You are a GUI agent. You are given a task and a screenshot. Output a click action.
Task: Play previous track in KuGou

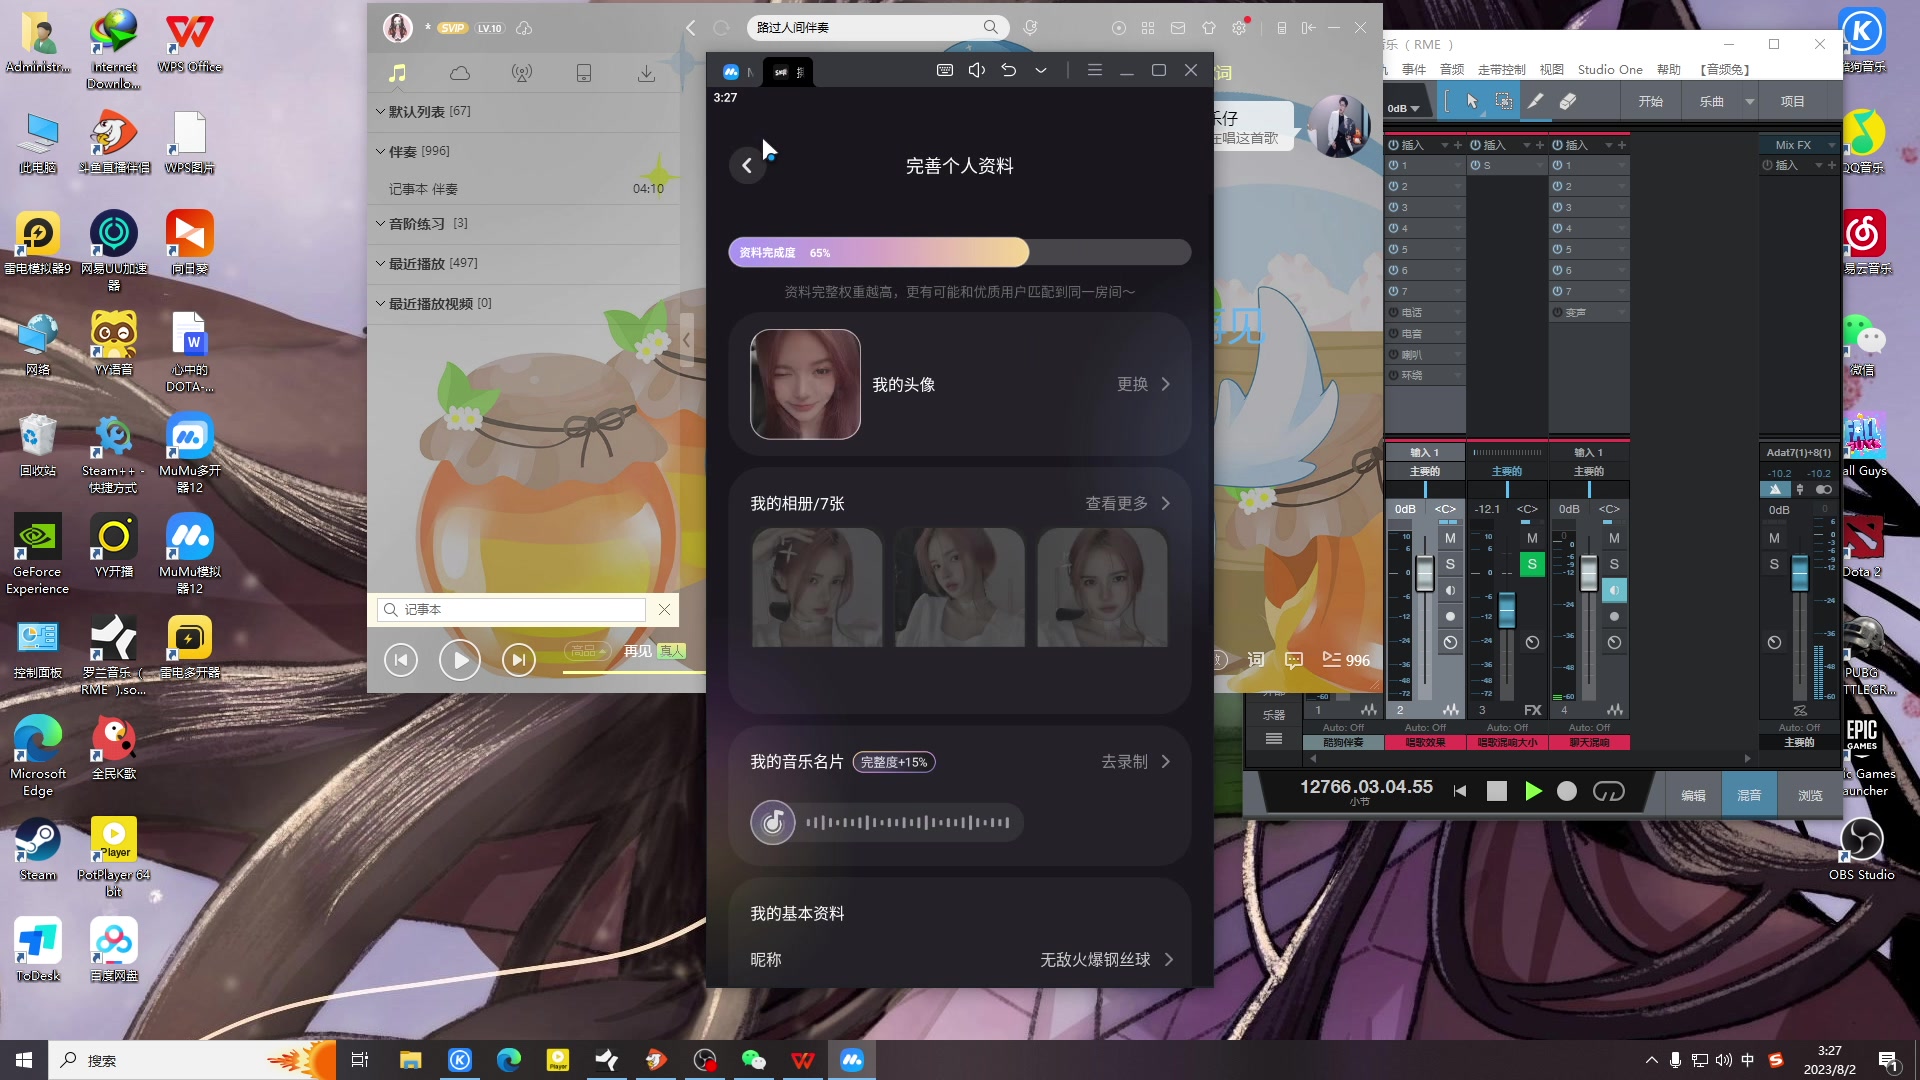(x=401, y=660)
